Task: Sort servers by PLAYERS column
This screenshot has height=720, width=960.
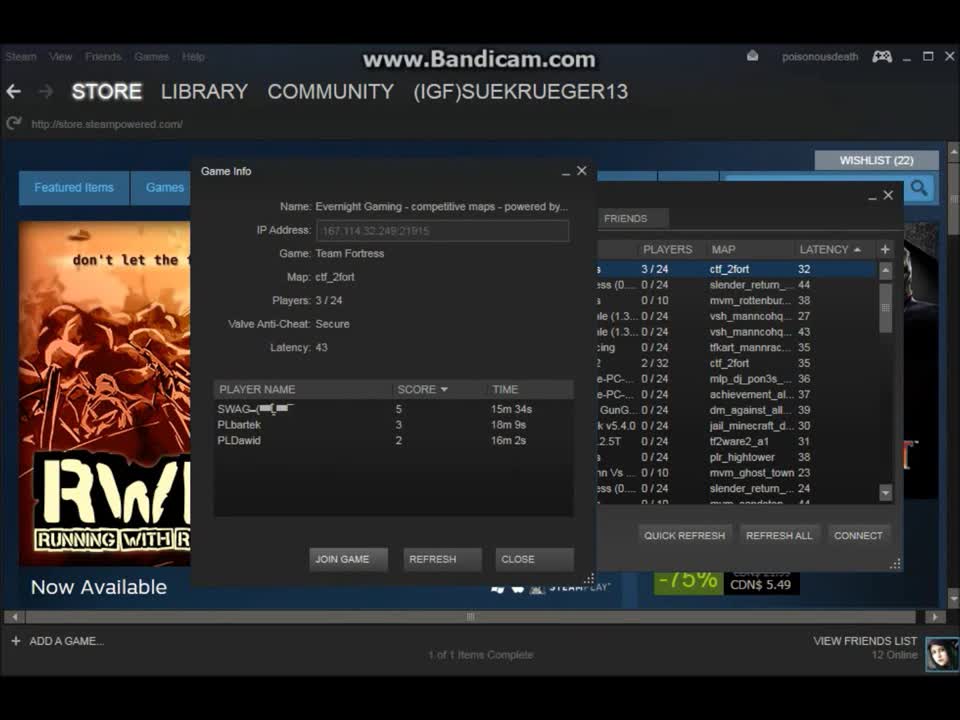Action: pyautogui.click(x=671, y=249)
